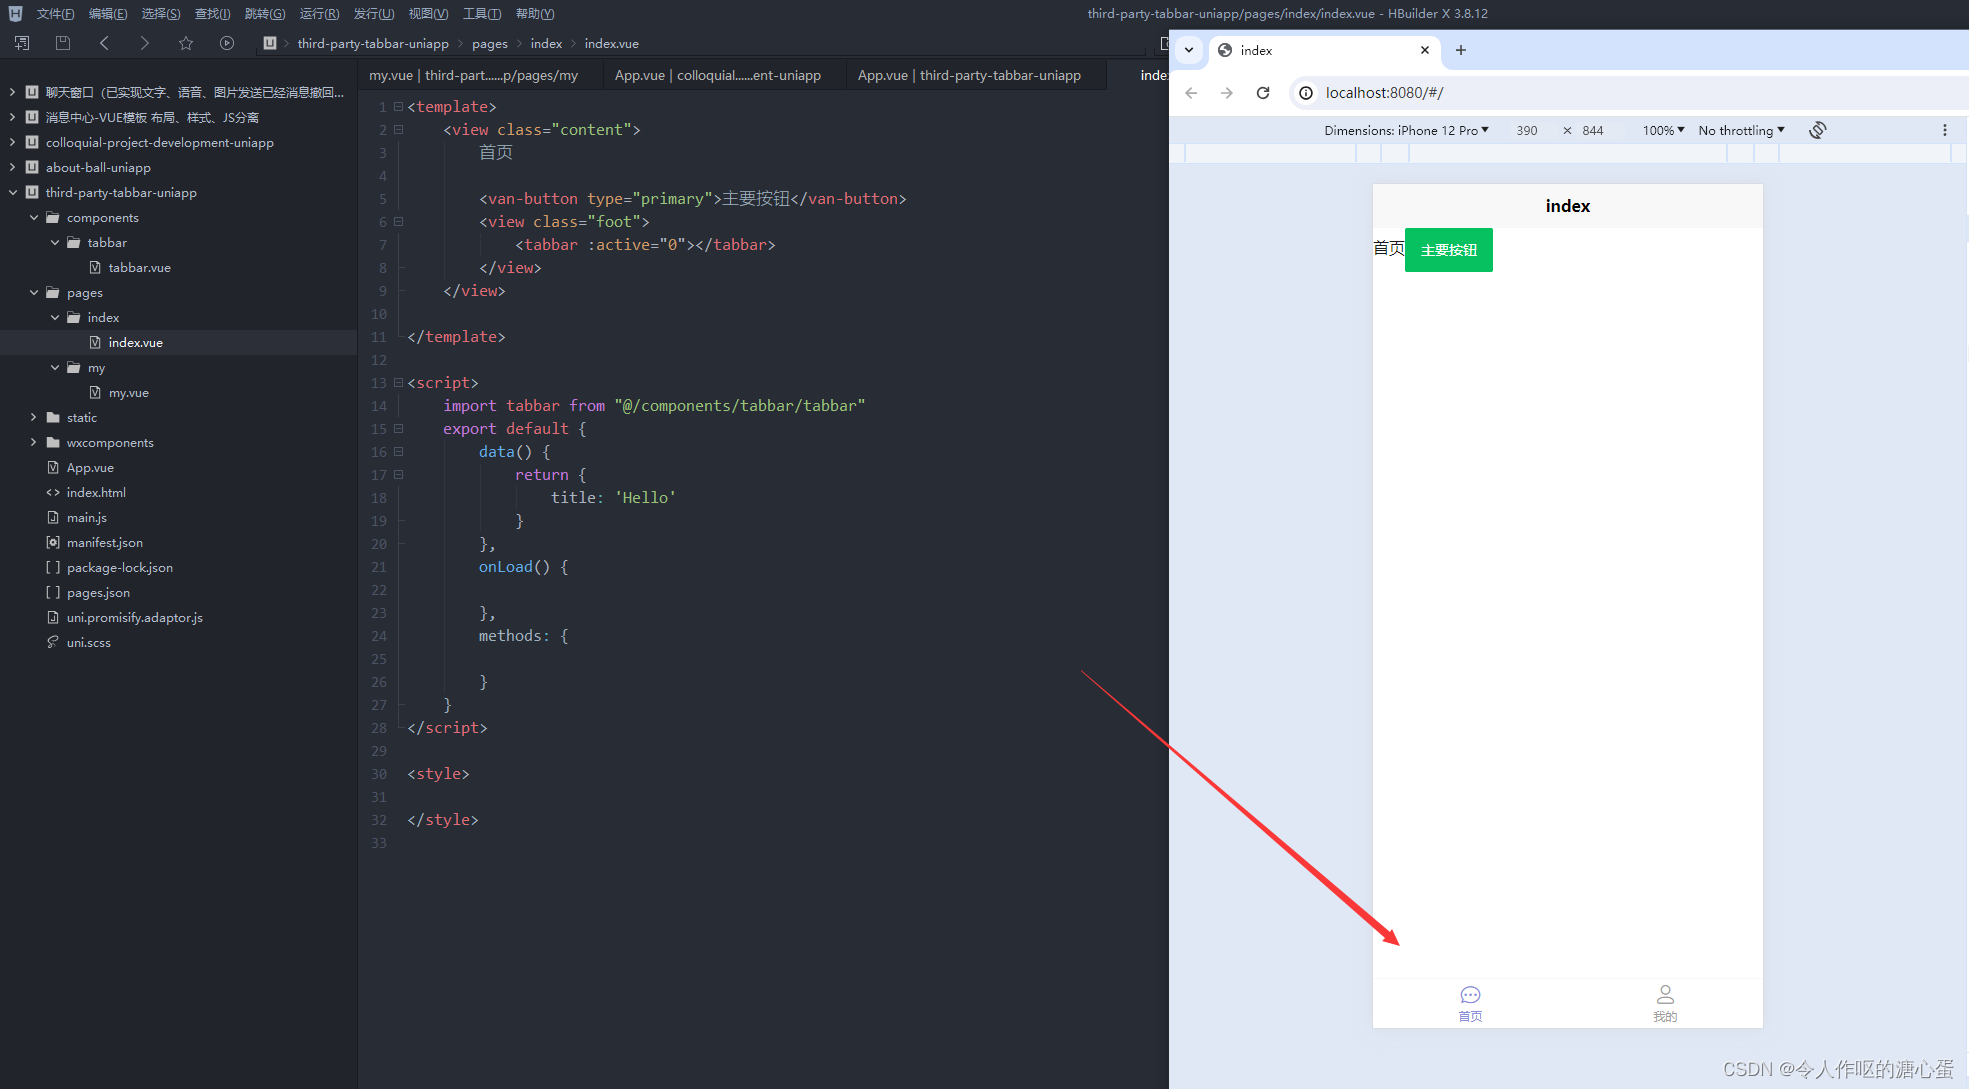Click line number 14 in the gutter
Image resolution: width=1969 pixels, height=1089 pixels.
click(x=379, y=405)
